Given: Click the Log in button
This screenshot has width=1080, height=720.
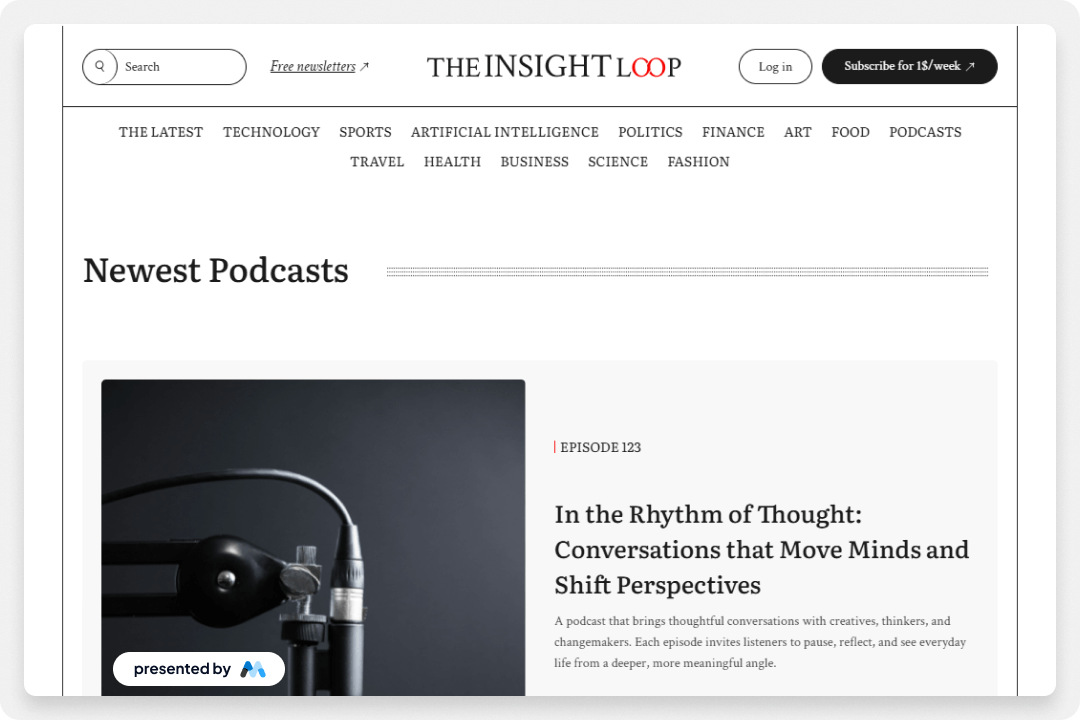Looking at the screenshot, I should tap(775, 67).
